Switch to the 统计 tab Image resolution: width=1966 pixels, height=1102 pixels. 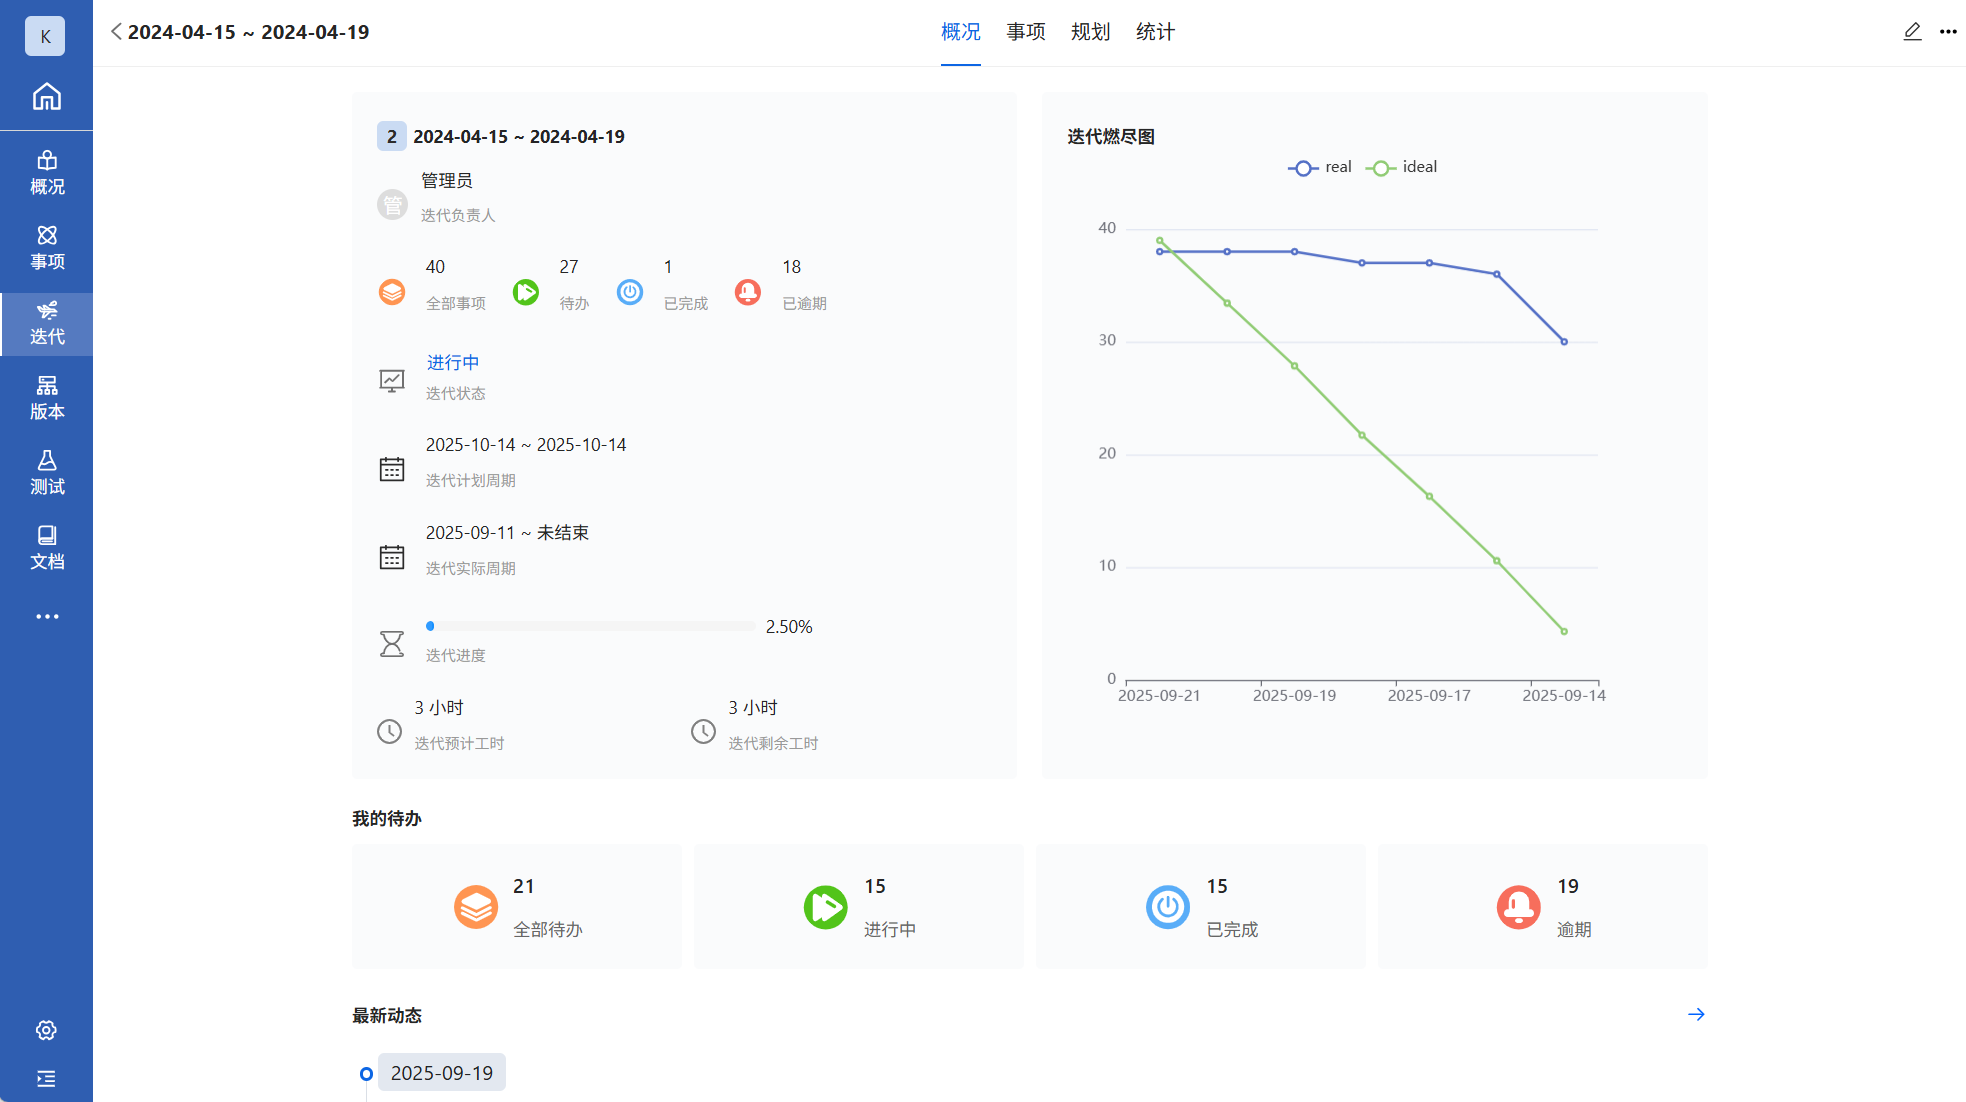pyautogui.click(x=1155, y=32)
